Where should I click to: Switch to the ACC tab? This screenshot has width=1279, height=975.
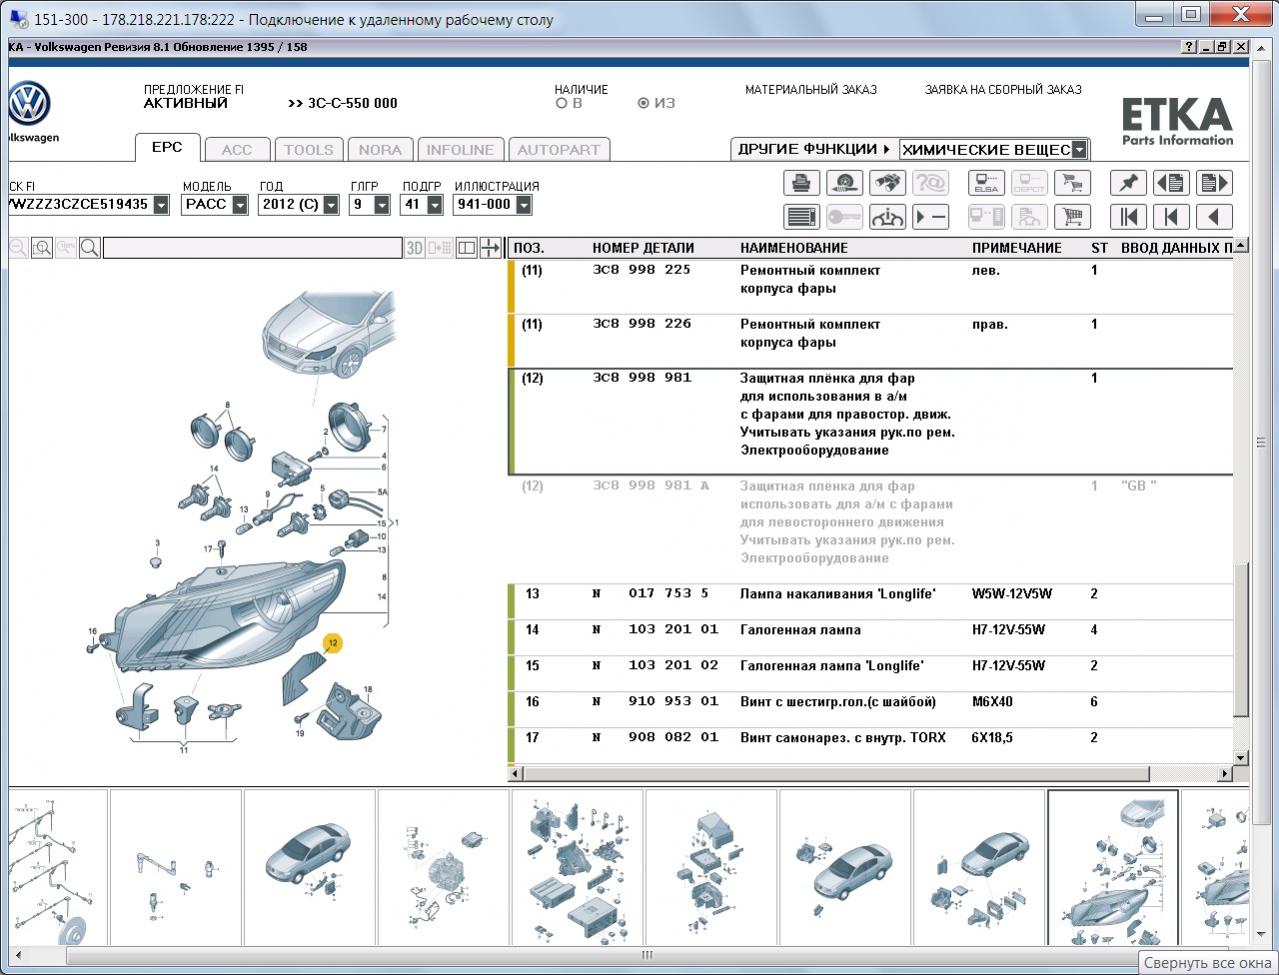pos(237,150)
